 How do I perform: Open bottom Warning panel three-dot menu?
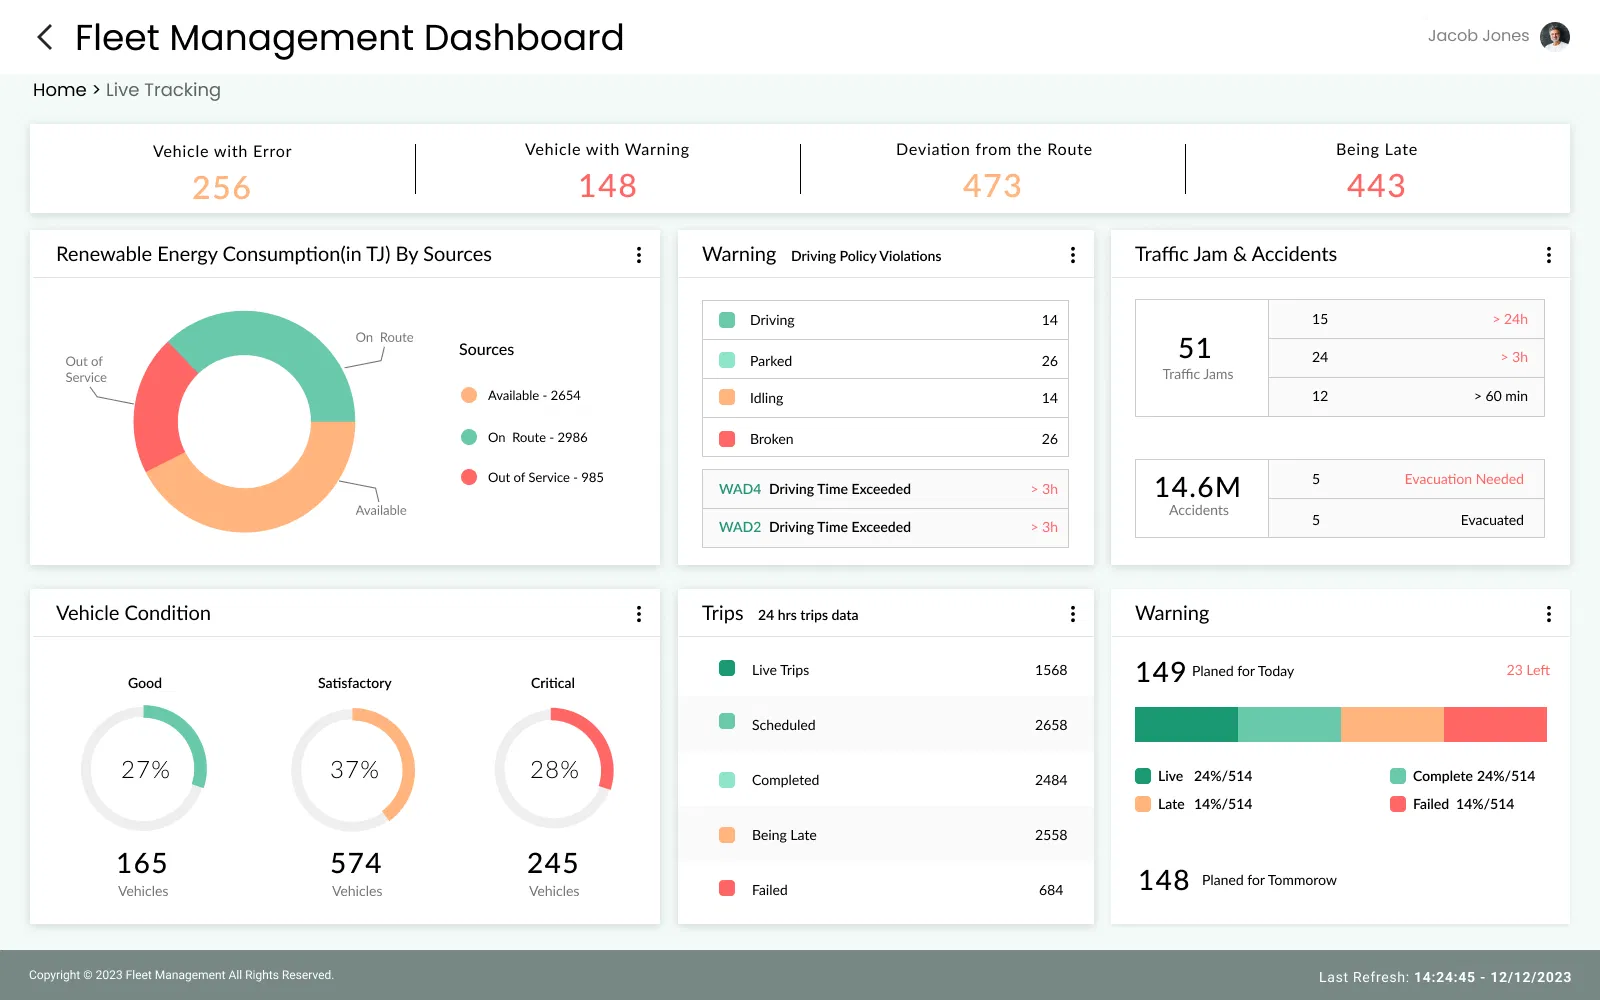(1549, 614)
